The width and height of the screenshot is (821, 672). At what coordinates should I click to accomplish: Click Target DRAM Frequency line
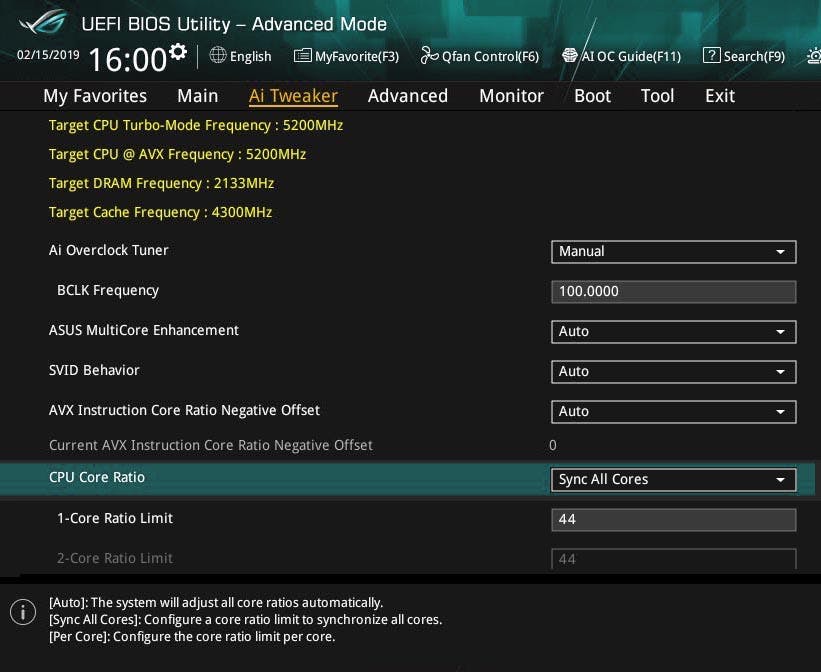coord(161,183)
